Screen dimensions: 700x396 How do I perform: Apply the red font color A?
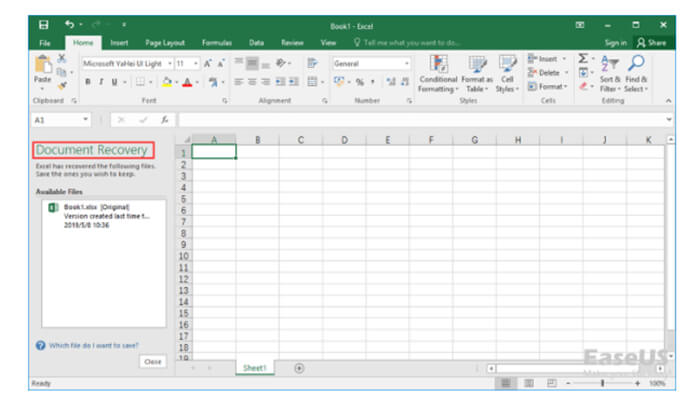(188, 82)
